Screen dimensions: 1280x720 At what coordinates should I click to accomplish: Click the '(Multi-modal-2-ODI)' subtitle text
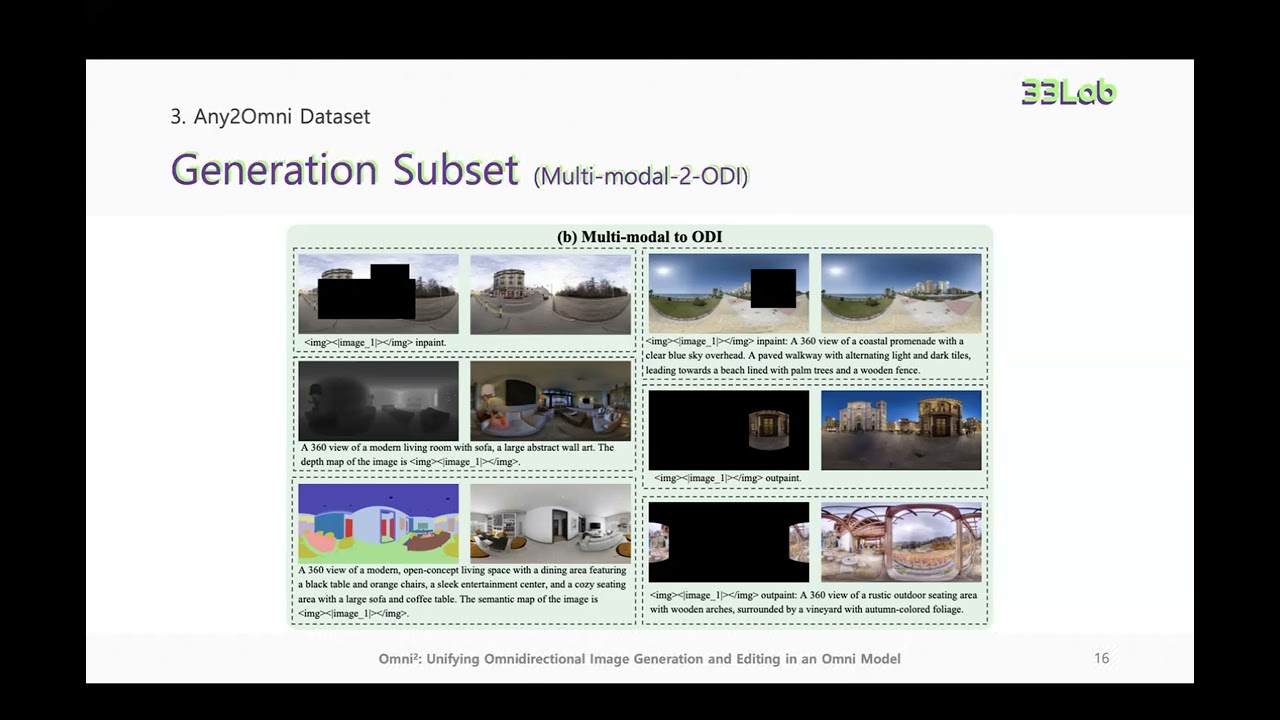point(641,176)
